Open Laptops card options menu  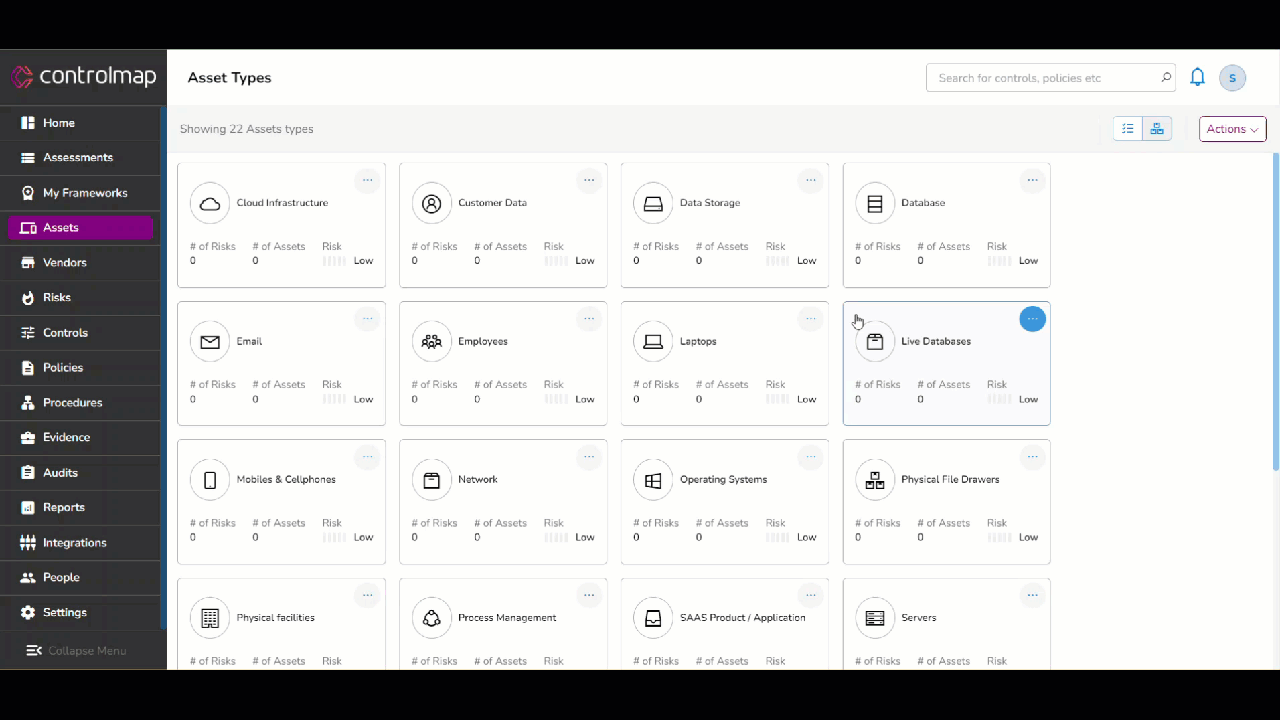pos(811,319)
